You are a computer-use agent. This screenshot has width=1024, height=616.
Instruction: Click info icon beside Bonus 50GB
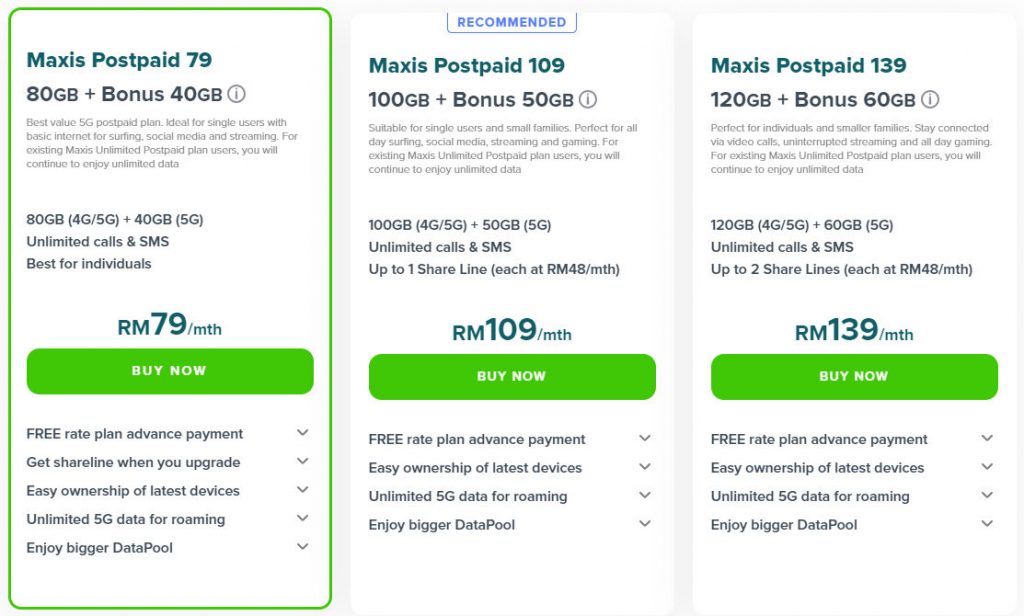[588, 99]
